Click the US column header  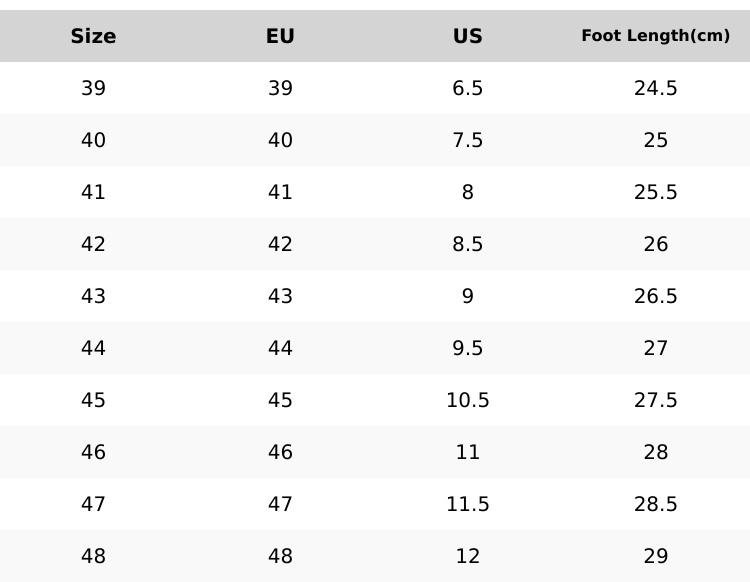coord(467,37)
